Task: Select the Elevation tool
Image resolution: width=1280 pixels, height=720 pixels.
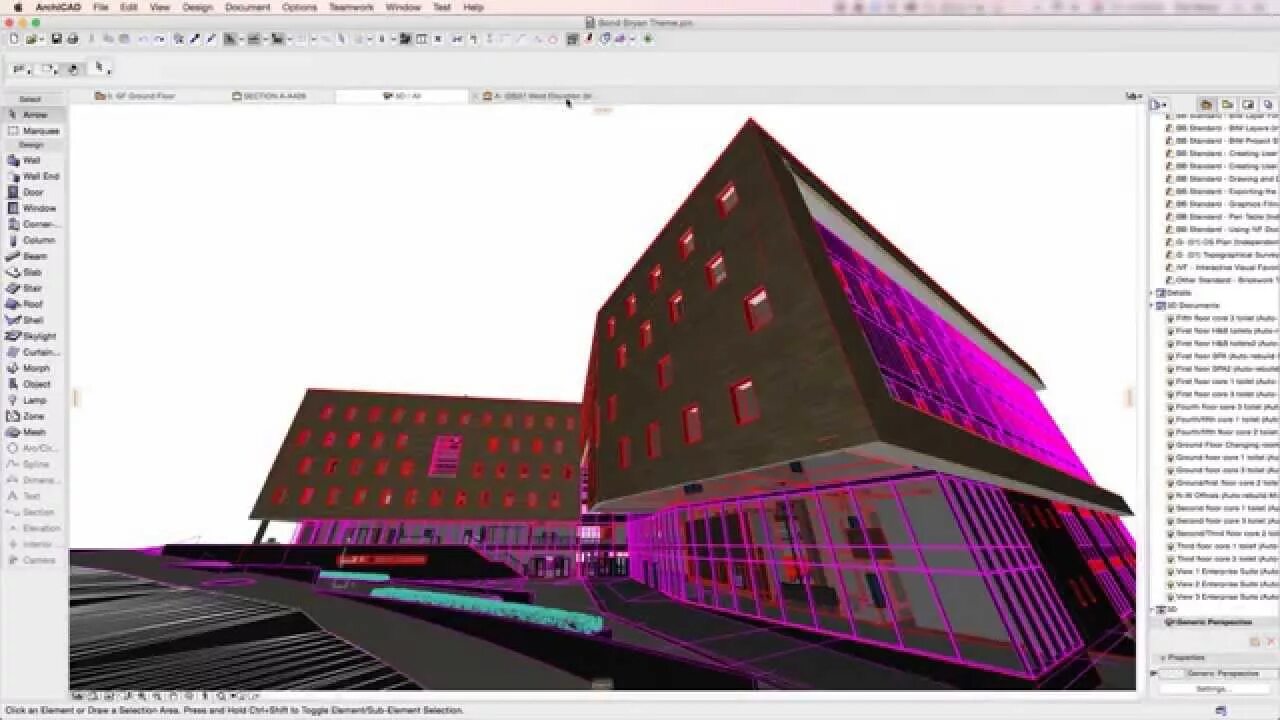Action: (33, 528)
